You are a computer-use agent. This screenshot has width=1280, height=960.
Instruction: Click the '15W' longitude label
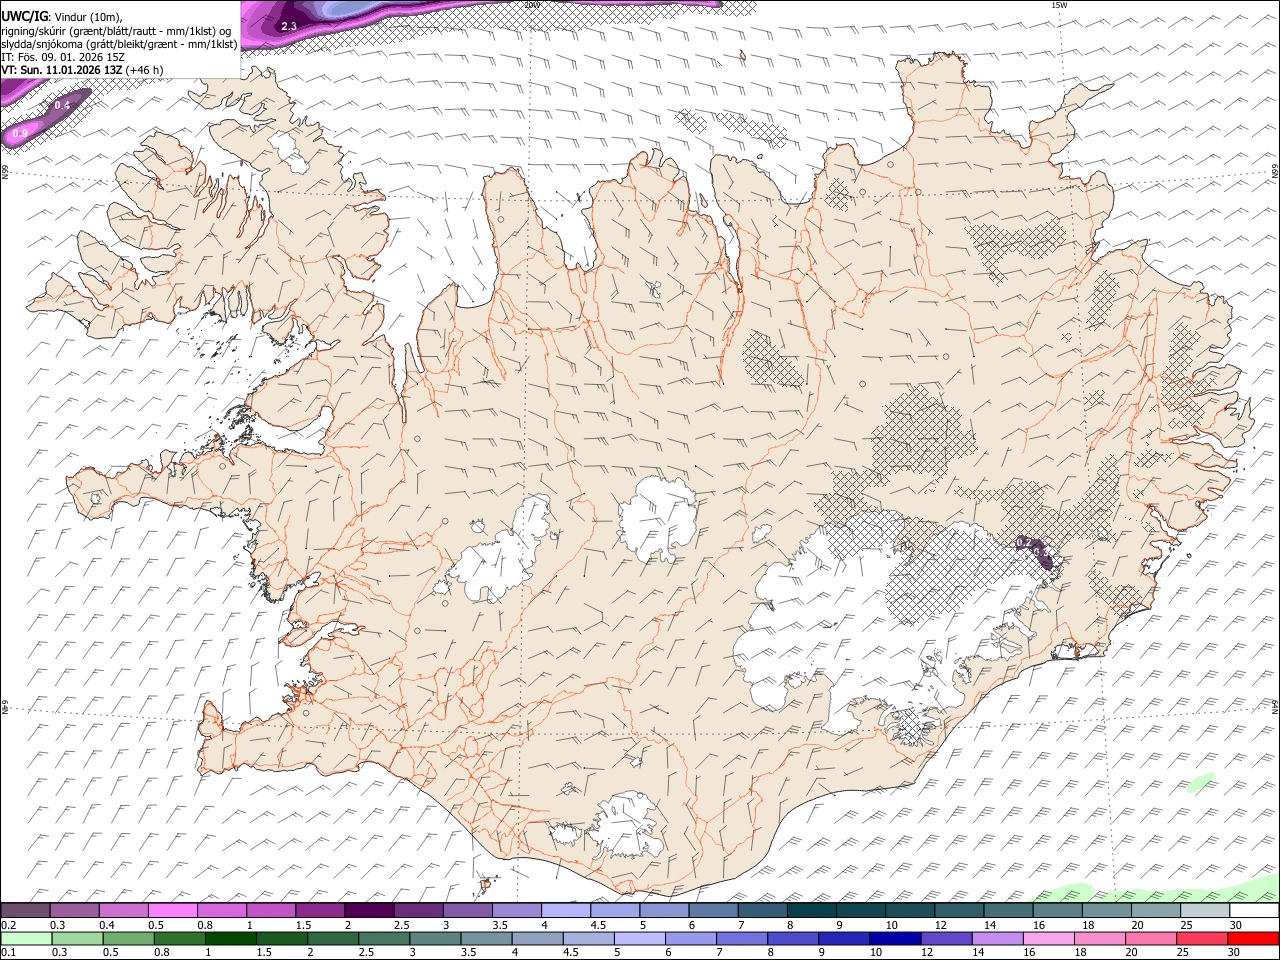(1059, 5)
